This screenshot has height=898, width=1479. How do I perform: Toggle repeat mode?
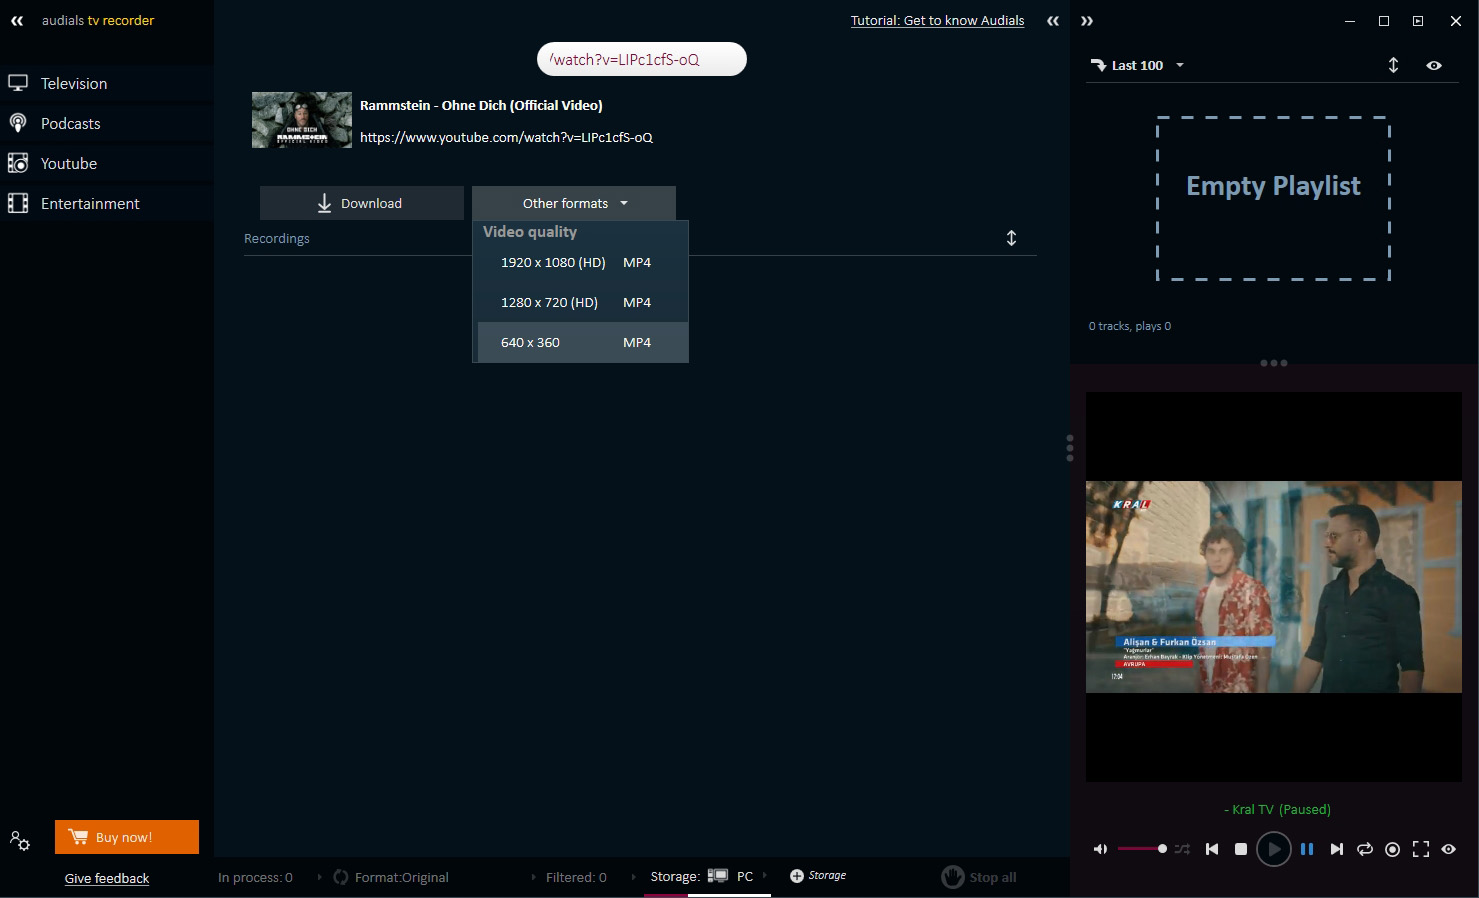click(1365, 849)
